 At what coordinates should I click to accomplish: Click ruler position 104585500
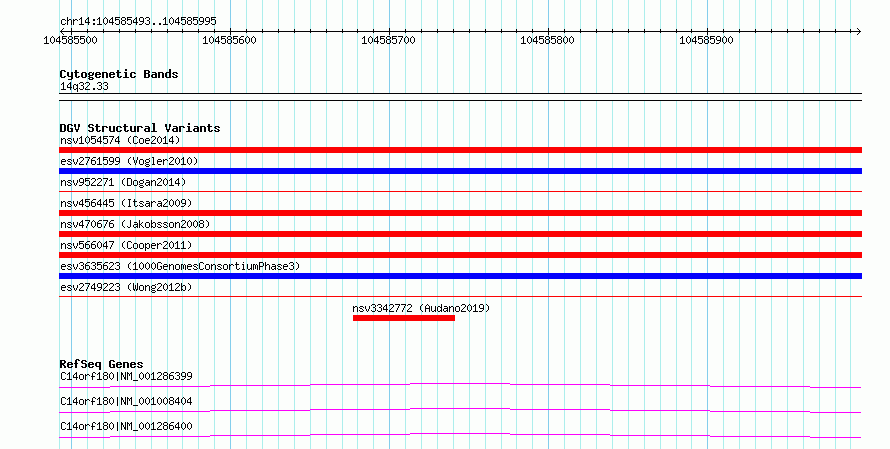tap(70, 40)
